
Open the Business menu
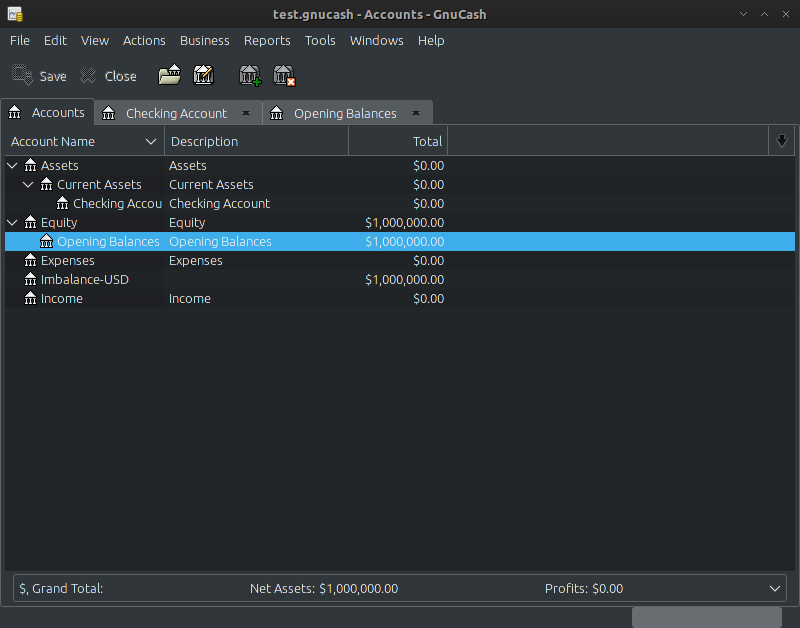tap(205, 41)
